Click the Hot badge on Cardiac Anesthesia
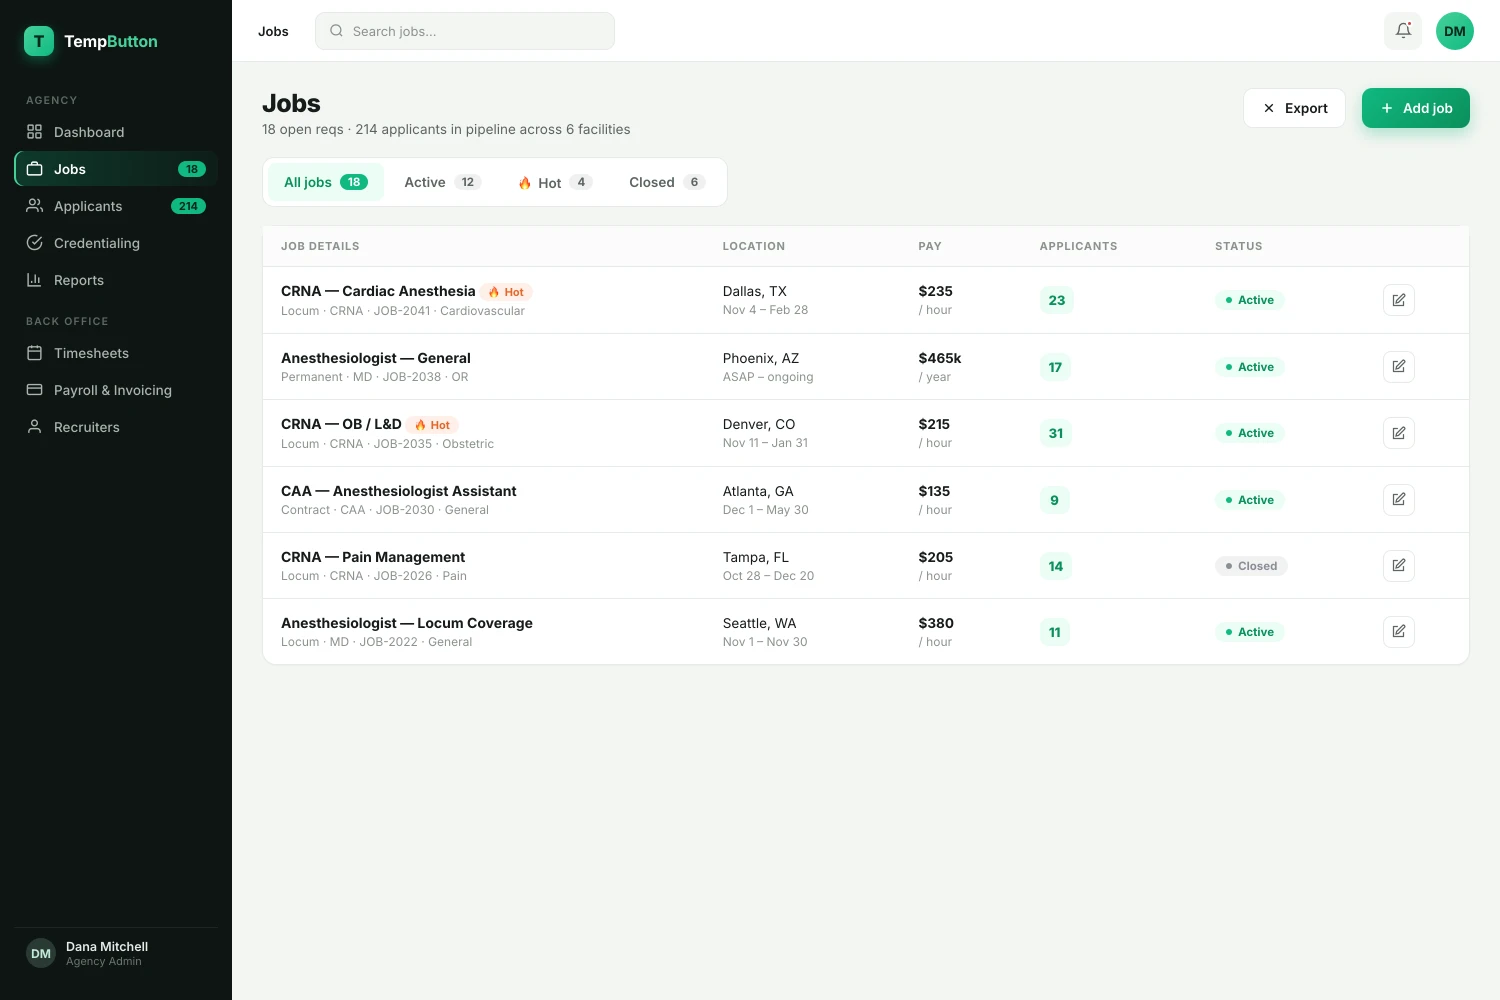Viewport: 1500px width, 1000px height. (x=506, y=292)
